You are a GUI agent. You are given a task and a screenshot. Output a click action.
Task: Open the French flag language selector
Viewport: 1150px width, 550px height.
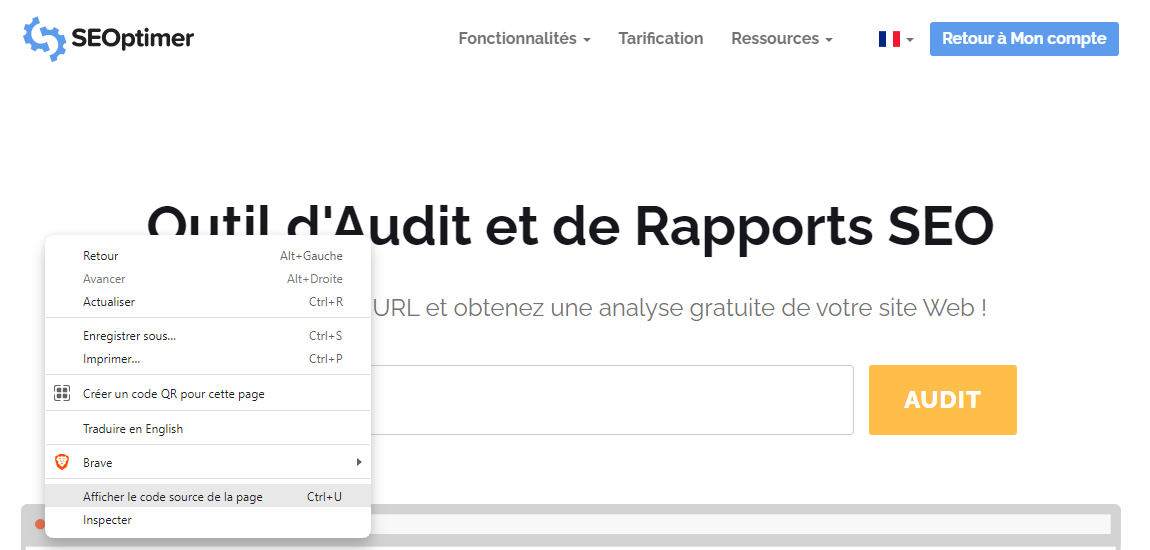895,39
